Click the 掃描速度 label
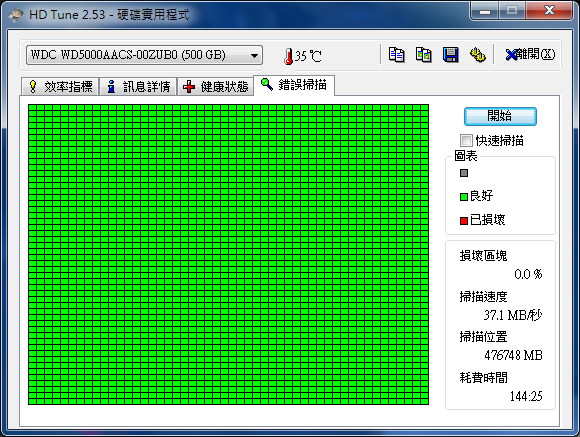 point(483,296)
